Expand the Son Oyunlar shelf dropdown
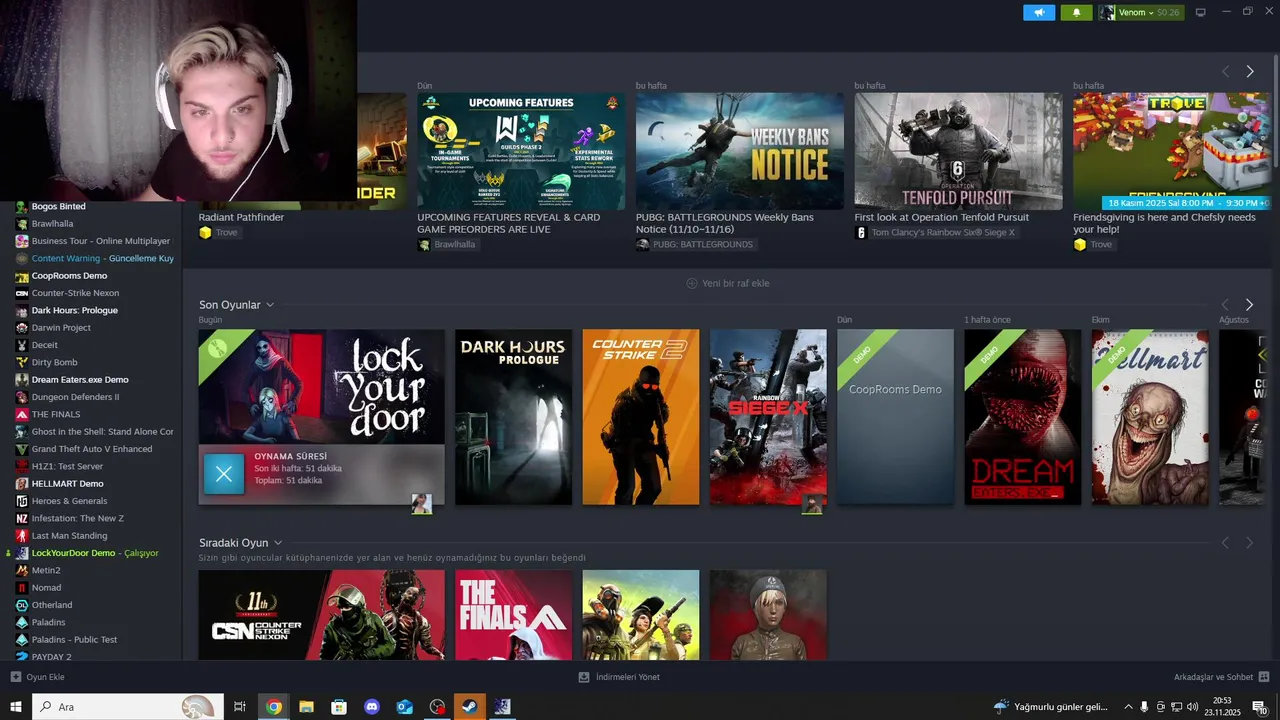The image size is (1280, 720). [x=270, y=305]
